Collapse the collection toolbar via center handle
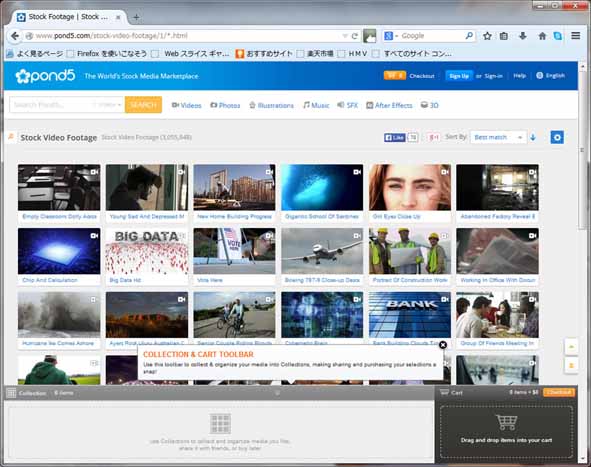 pyautogui.click(x=277, y=393)
